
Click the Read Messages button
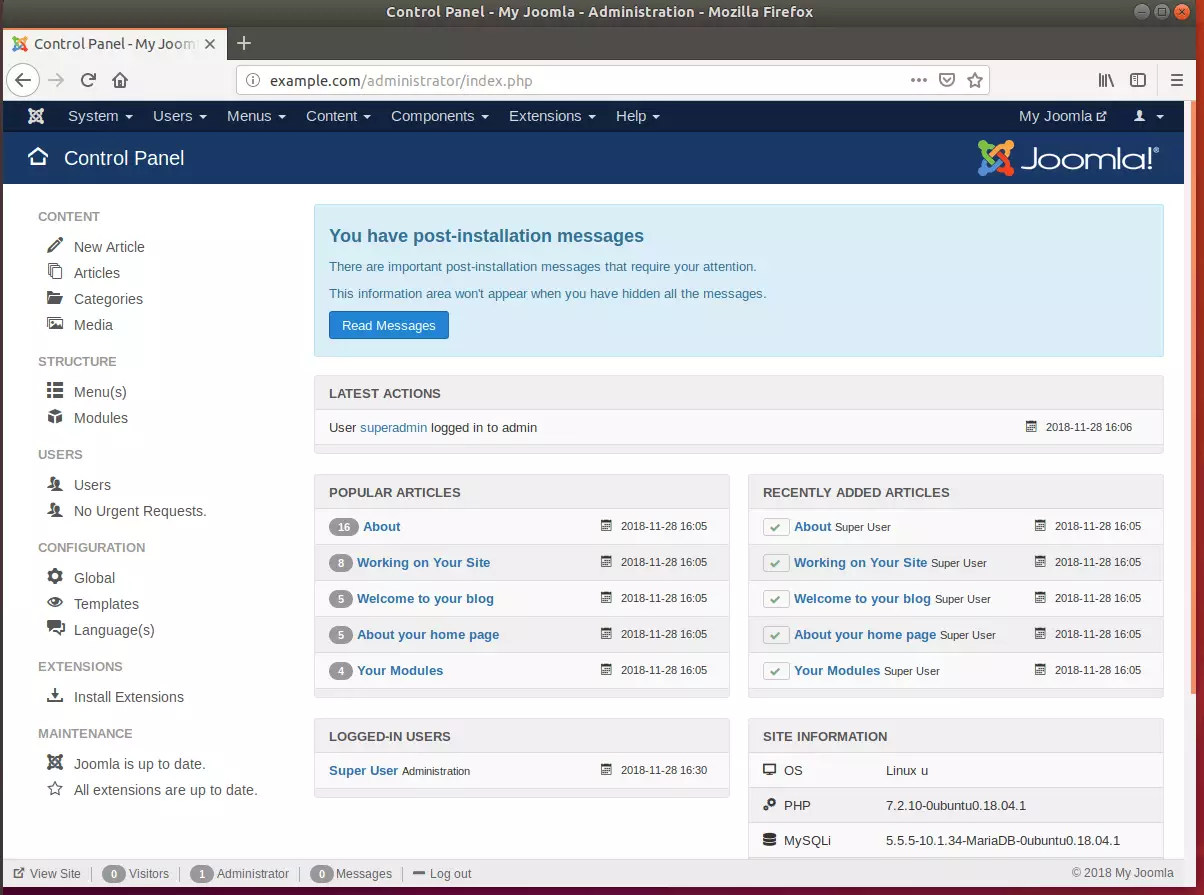pos(389,325)
